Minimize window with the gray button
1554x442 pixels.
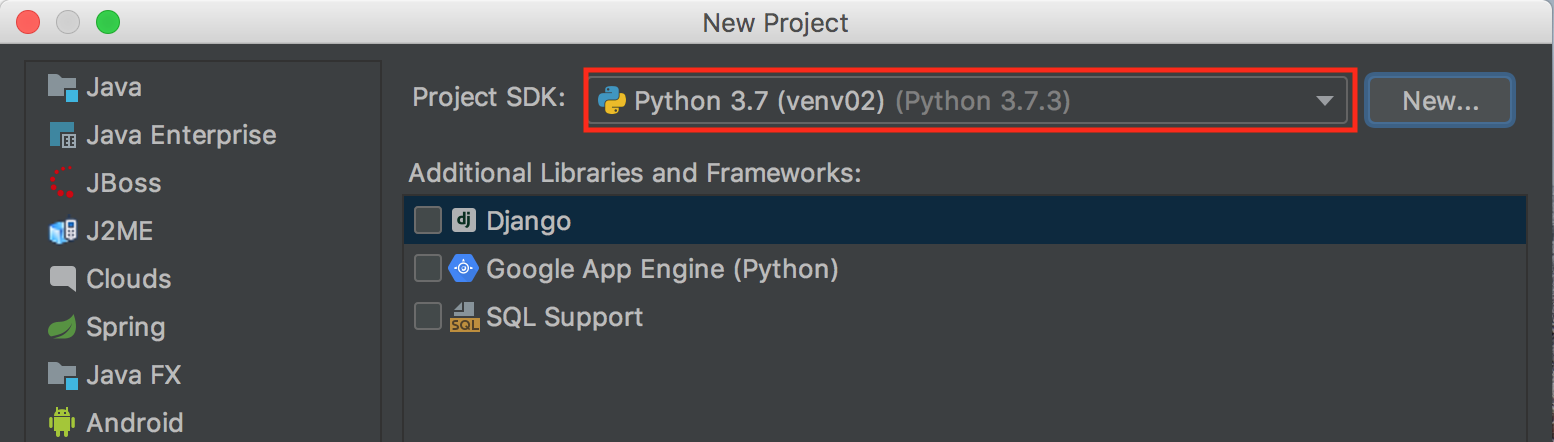tap(68, 21)
